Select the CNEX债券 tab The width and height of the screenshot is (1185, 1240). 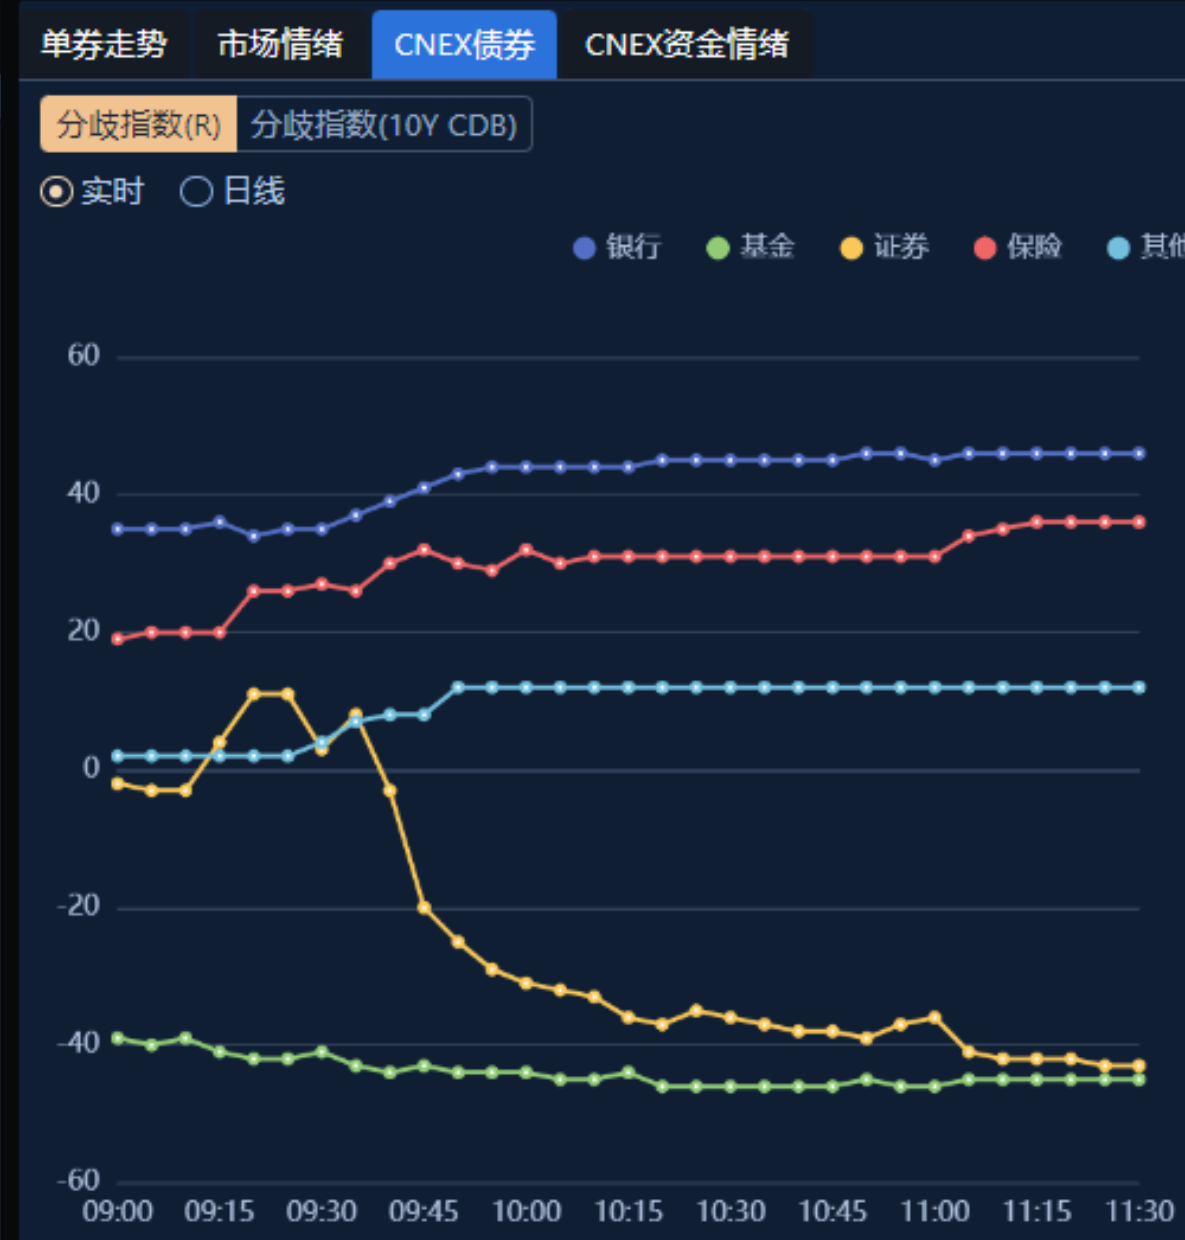point(464,43)
